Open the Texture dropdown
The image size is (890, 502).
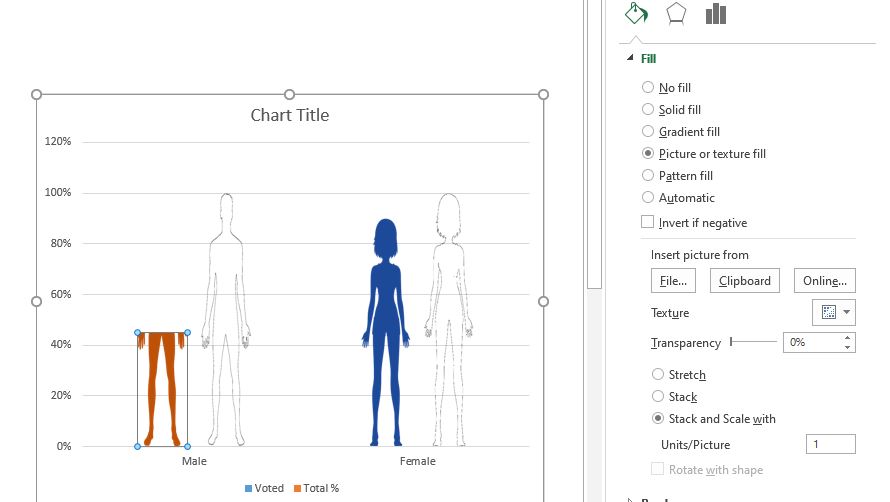pyautogui.click(x=834, y=312)
